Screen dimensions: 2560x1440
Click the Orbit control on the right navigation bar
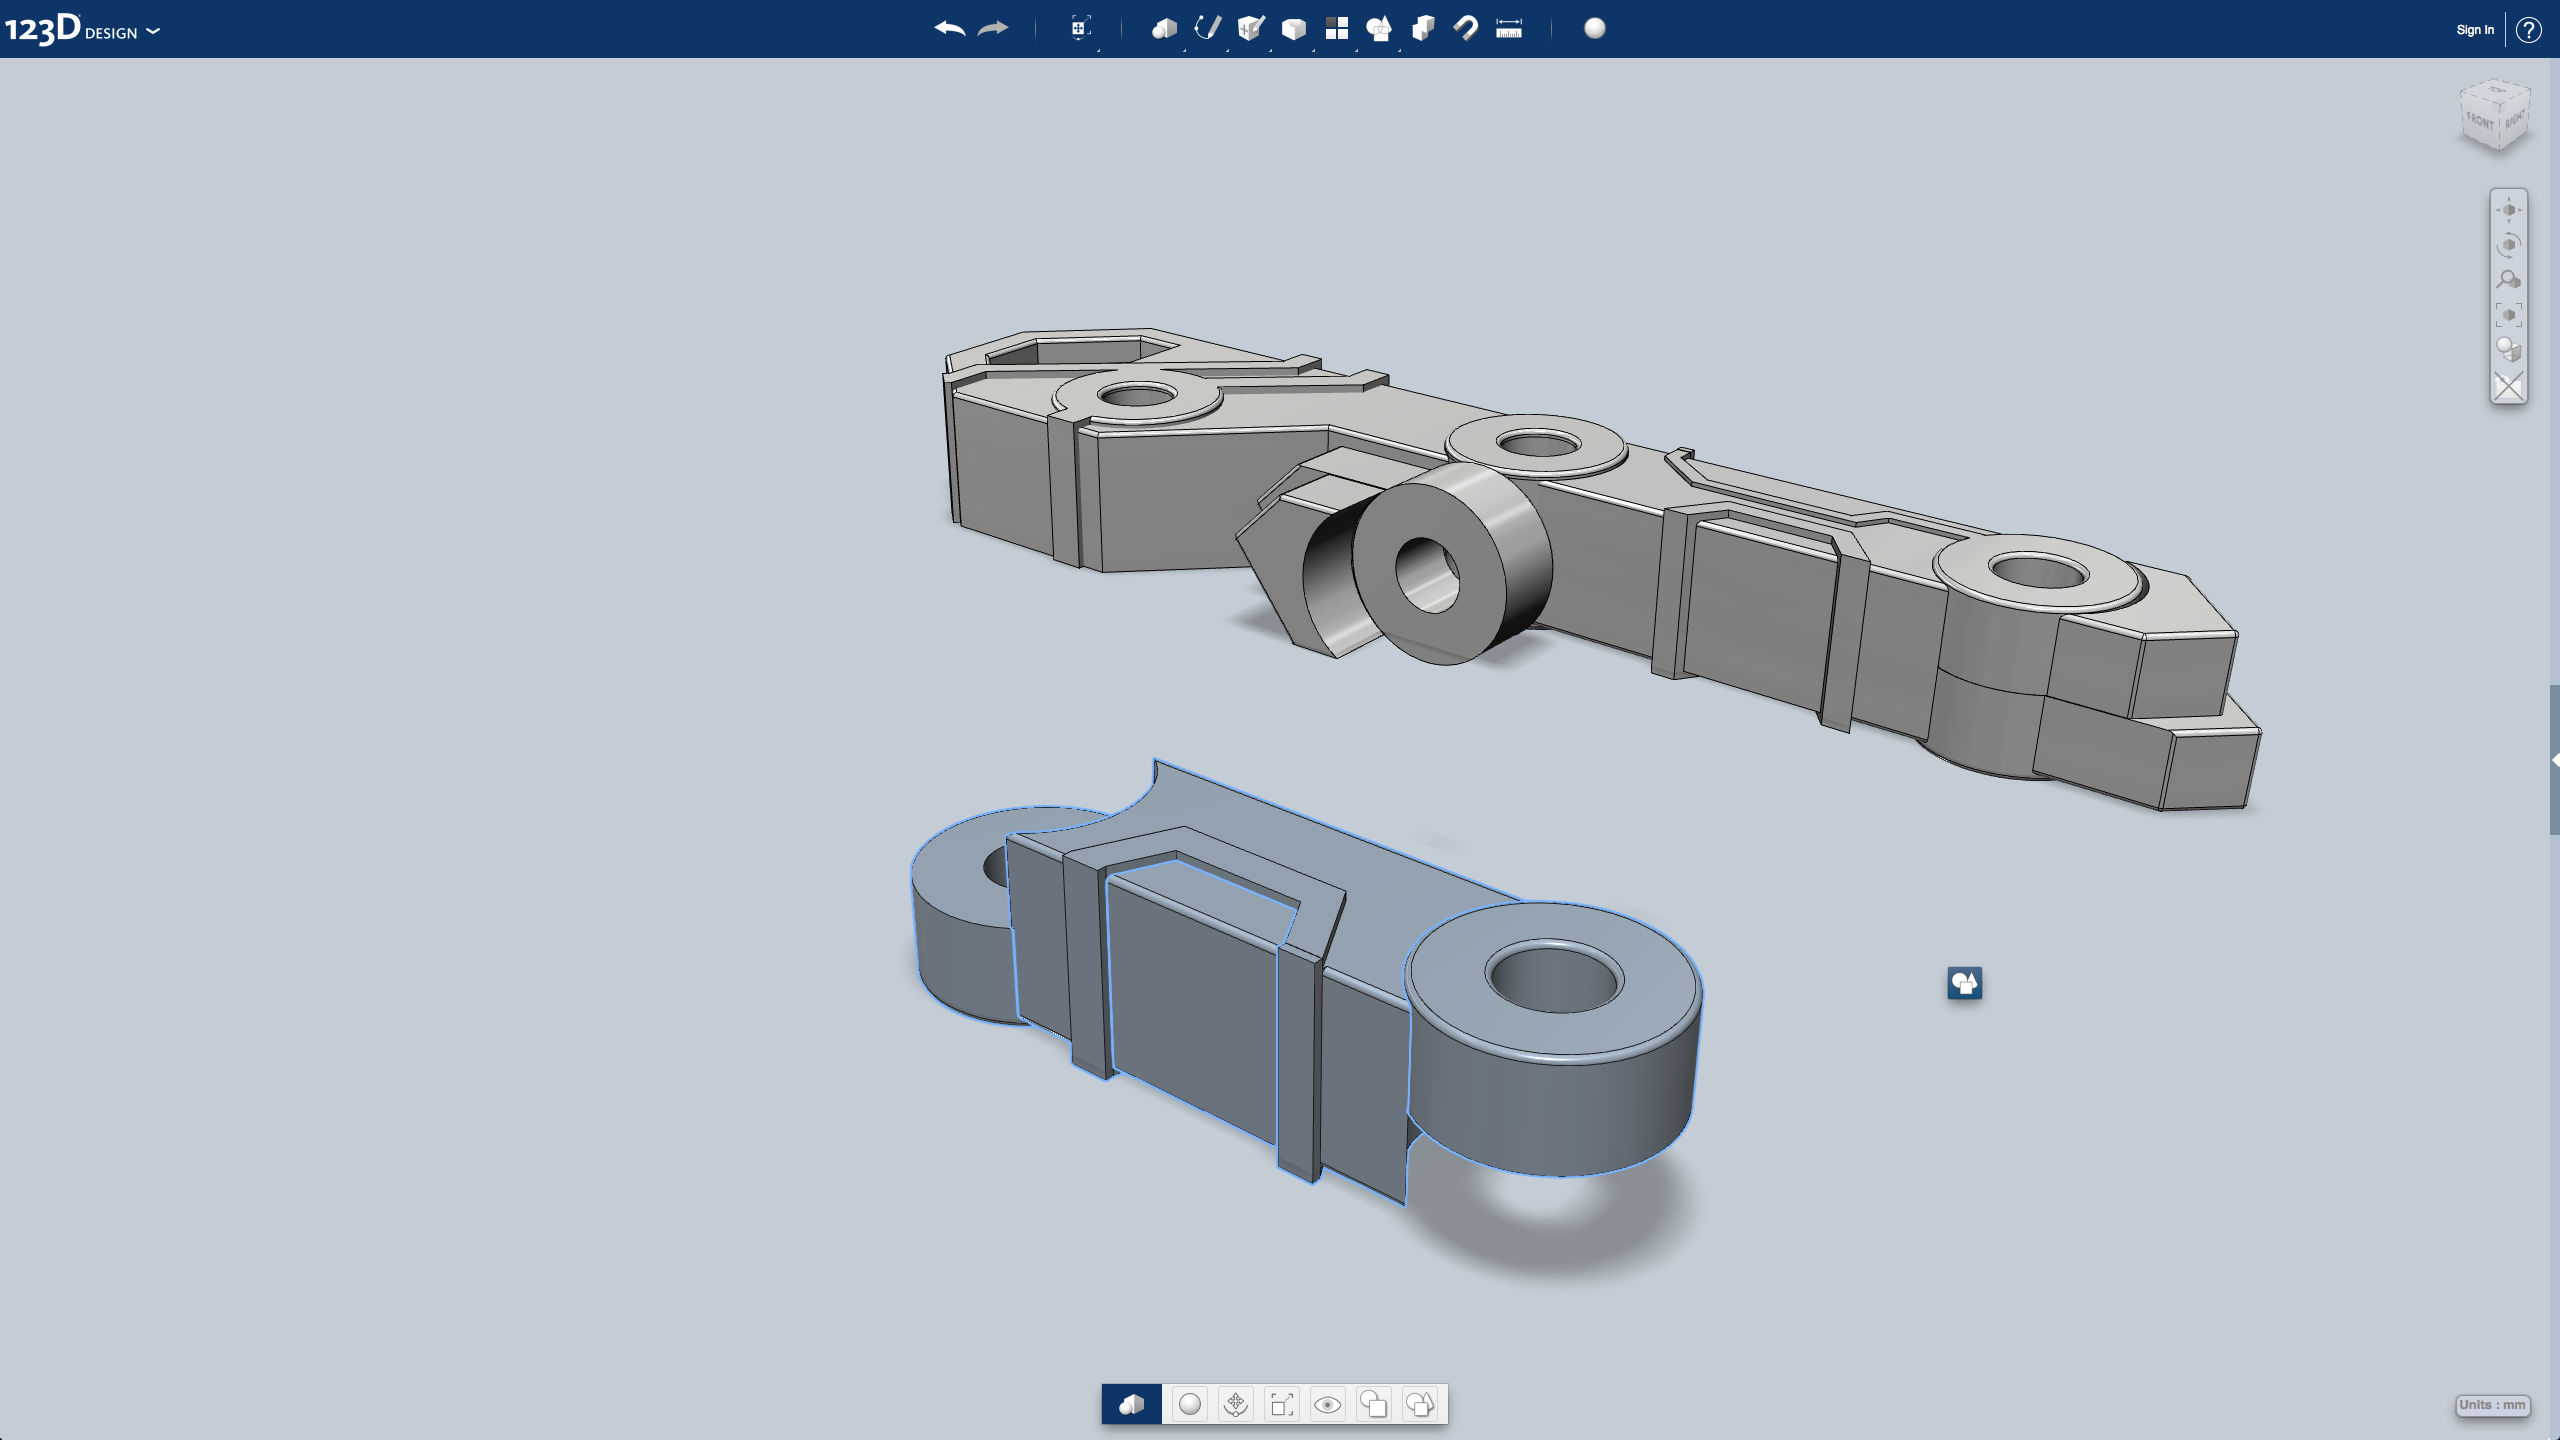[x=2510, y=243]
